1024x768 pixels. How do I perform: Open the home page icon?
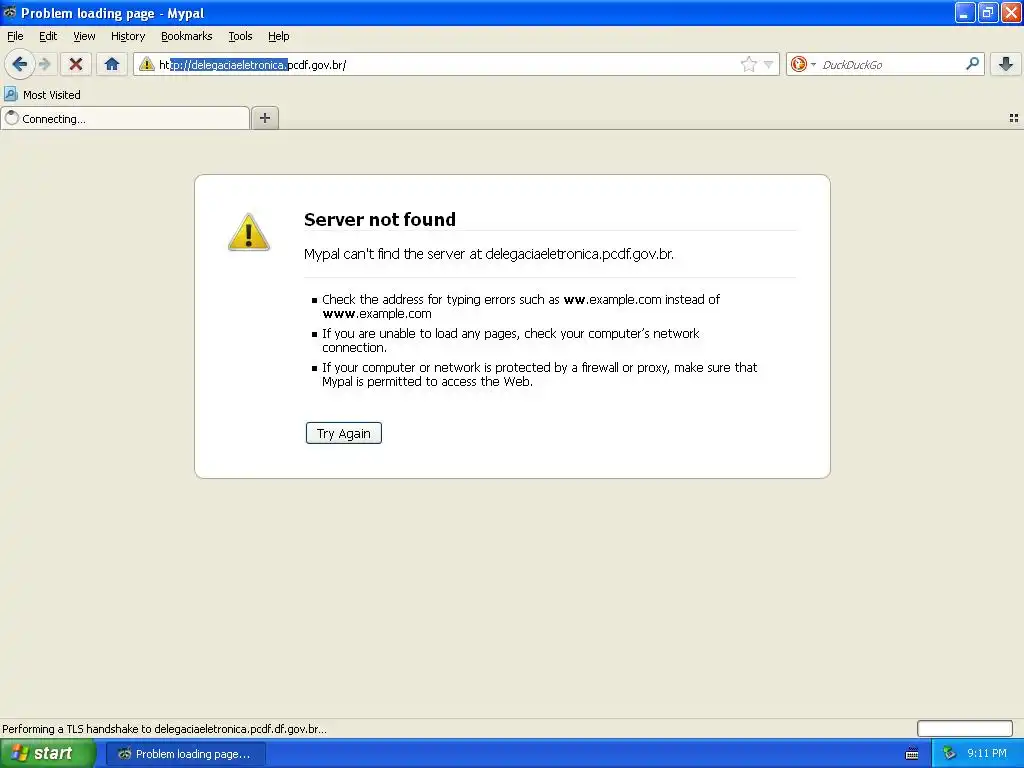click(x=112, y=64)
